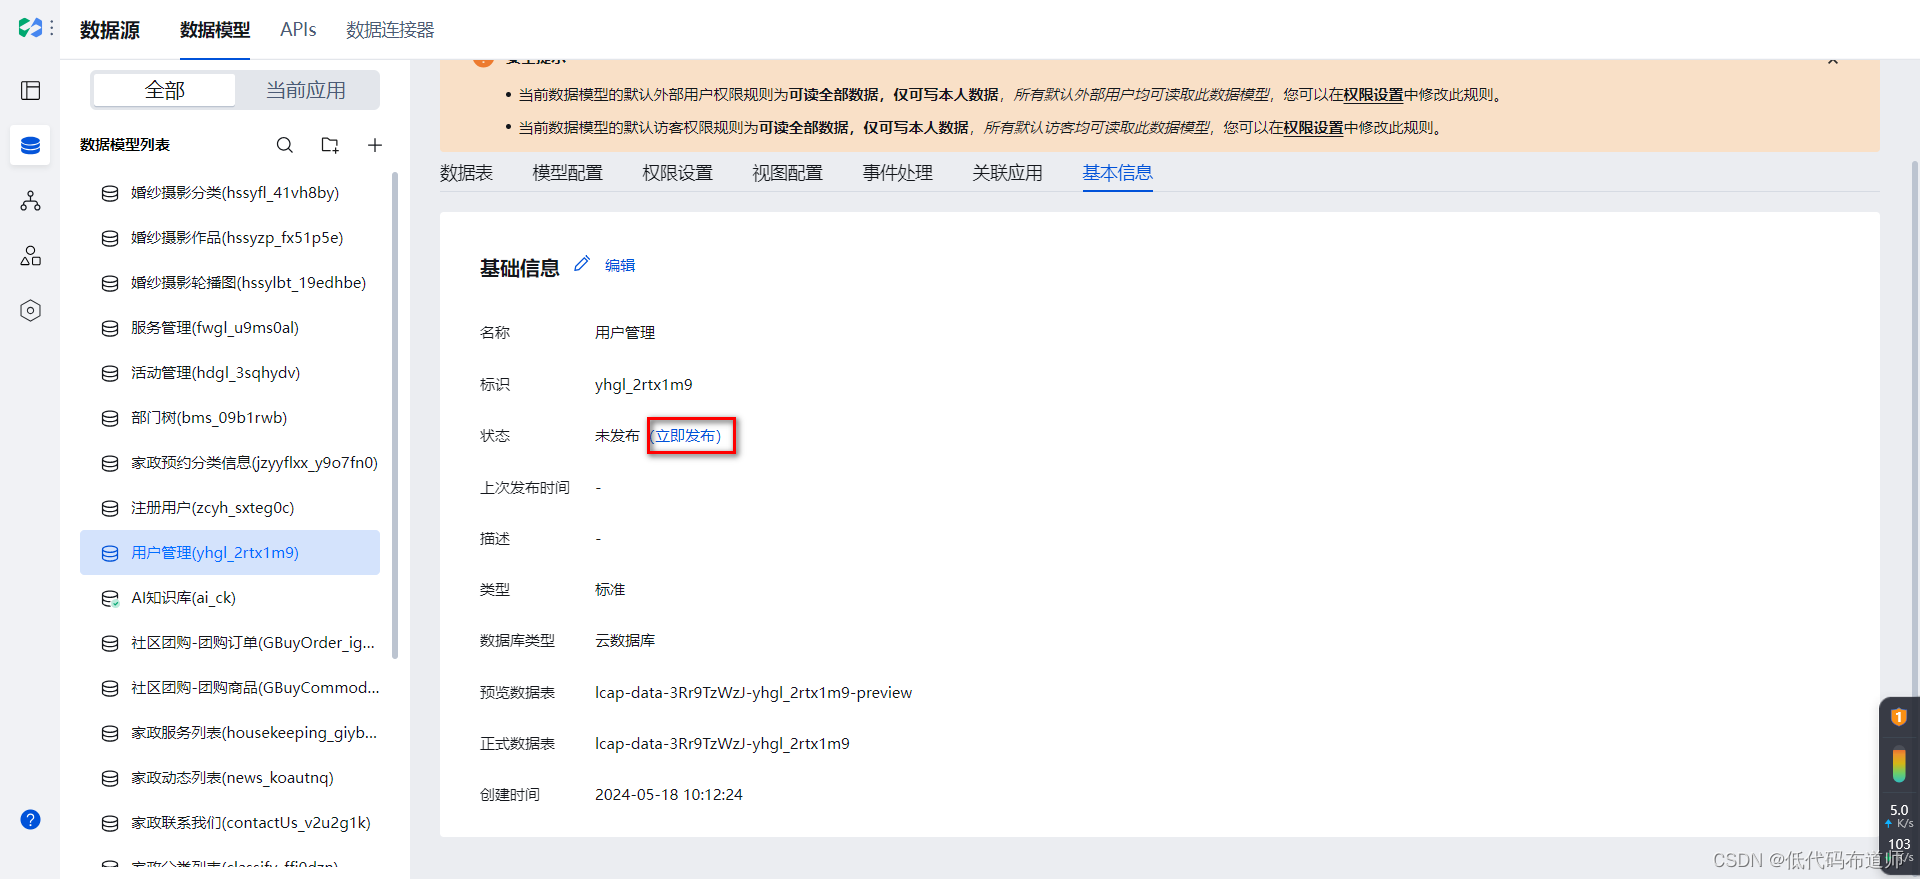Image resolution: width=1920 pixels, height=879 pixels.
Task: Open the 数据表 tab
Action: [x=466, y=173]
